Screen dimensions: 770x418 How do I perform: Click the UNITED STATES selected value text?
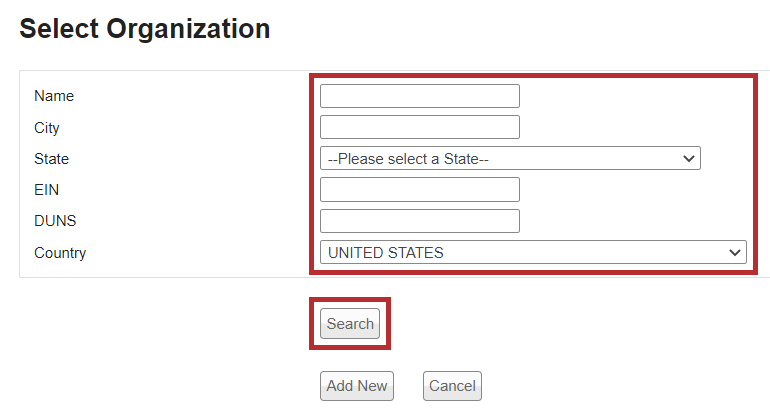point(386,253)
